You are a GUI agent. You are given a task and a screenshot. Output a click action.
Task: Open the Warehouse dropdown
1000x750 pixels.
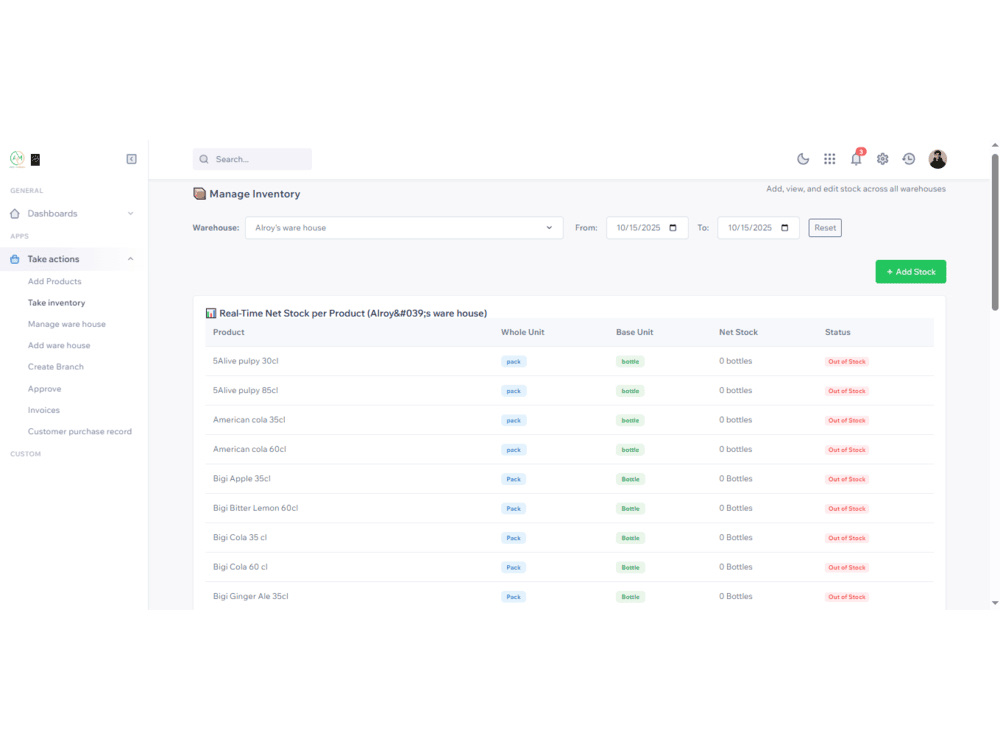[x=404, y=228]
